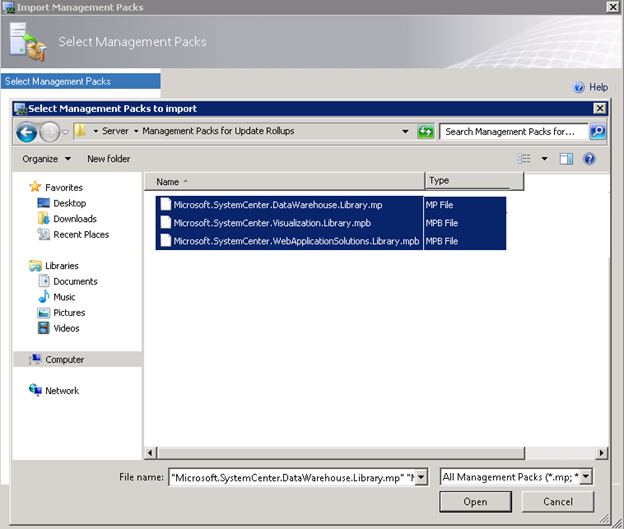Go back with the blue Back arrow
The height and width of the screenshot is (529, 624).
coord(26,132)
